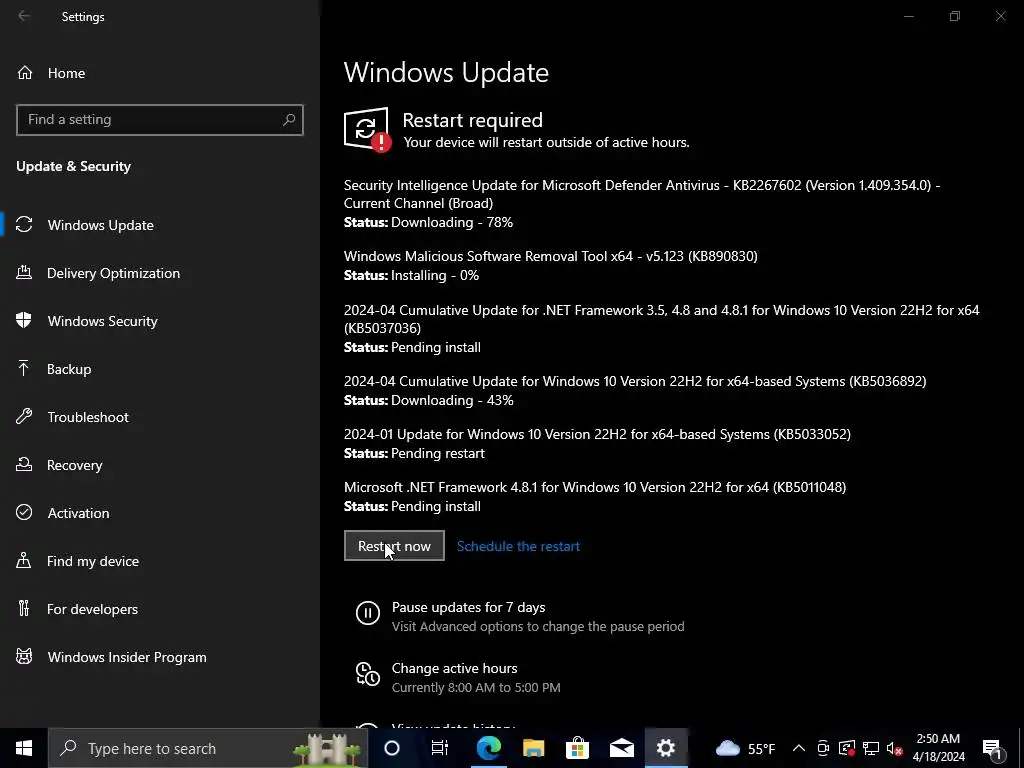Click the Recovery icon in sidebar
The width and height of the screenshot is (1024, 768).
24,464
